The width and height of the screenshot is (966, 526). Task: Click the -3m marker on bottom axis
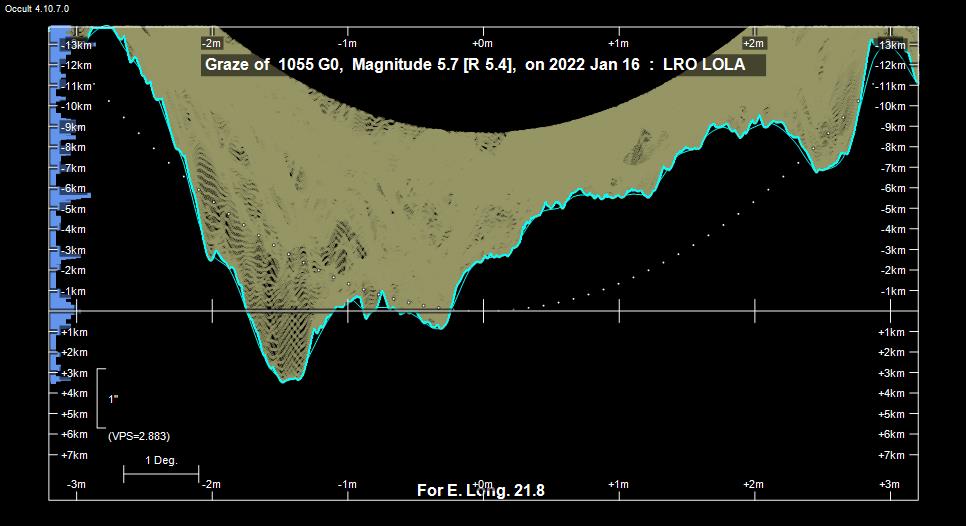tap(76, 485)
